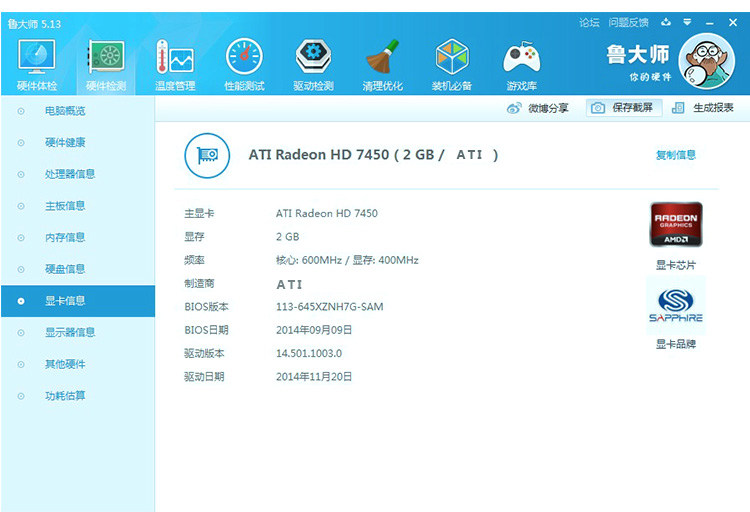
Task: Click the 2 GB video memory value
Action: (x=287, y=237)
